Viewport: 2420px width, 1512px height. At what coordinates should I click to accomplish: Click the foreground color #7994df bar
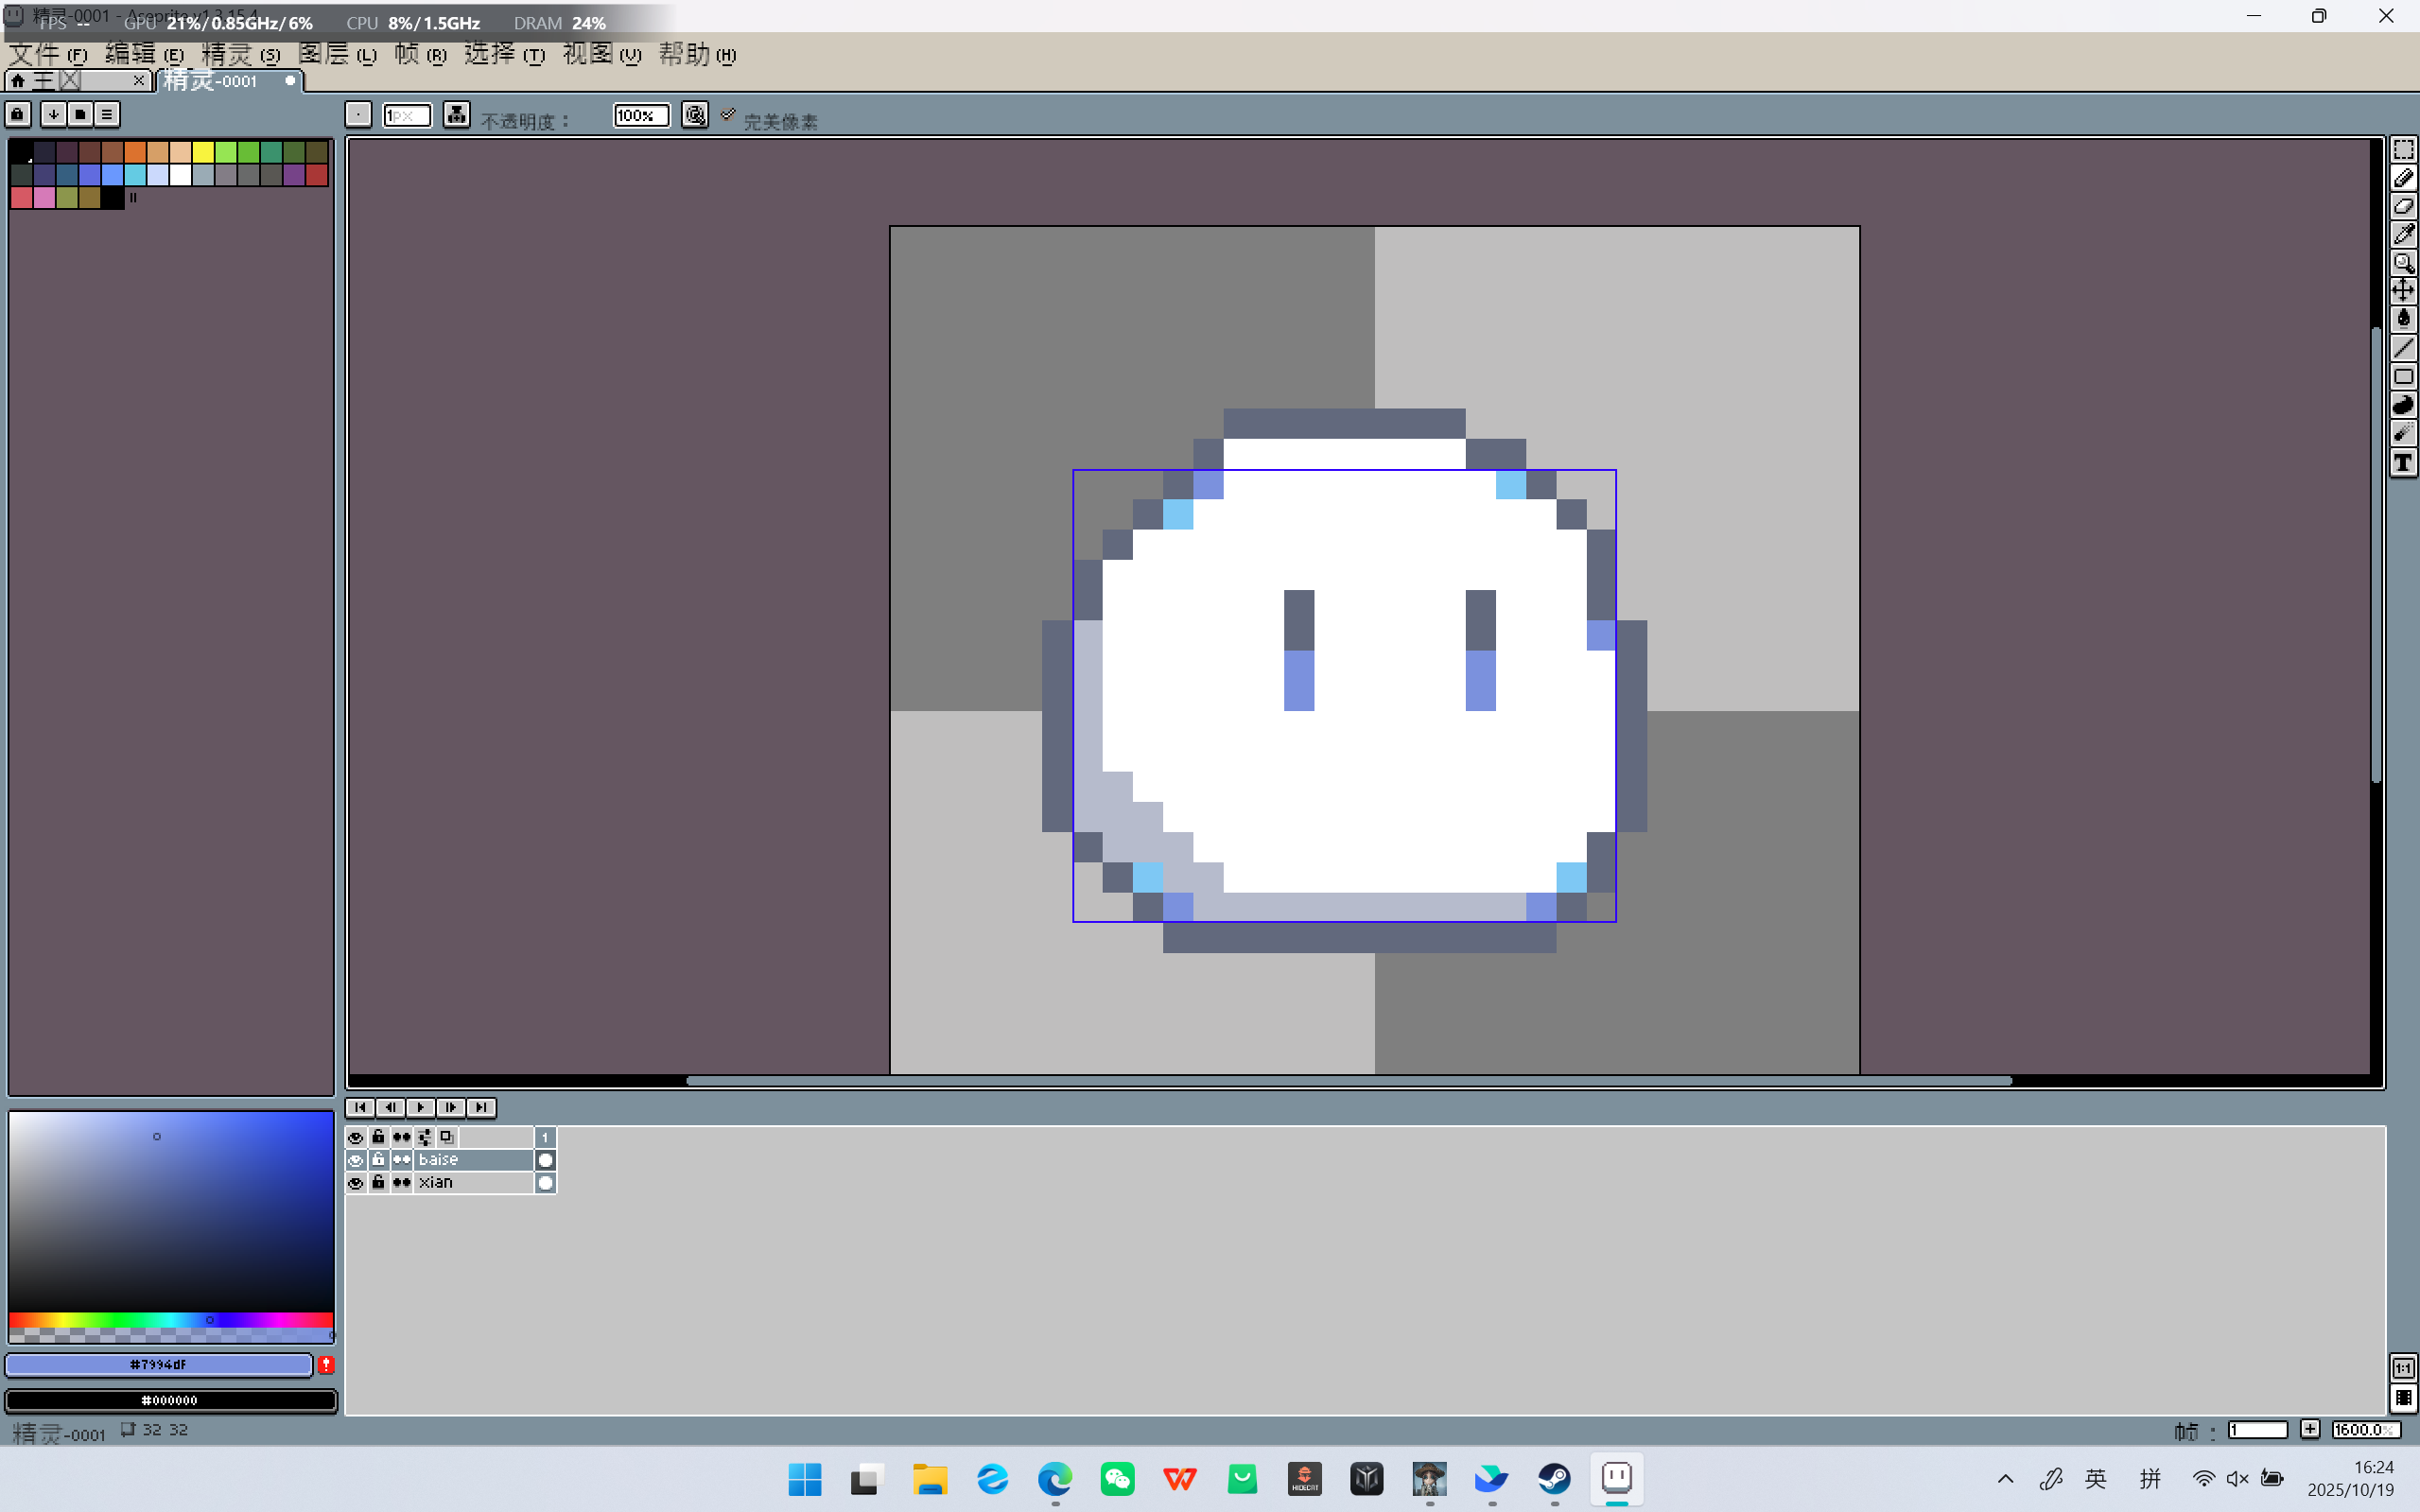pos(159,1364)
